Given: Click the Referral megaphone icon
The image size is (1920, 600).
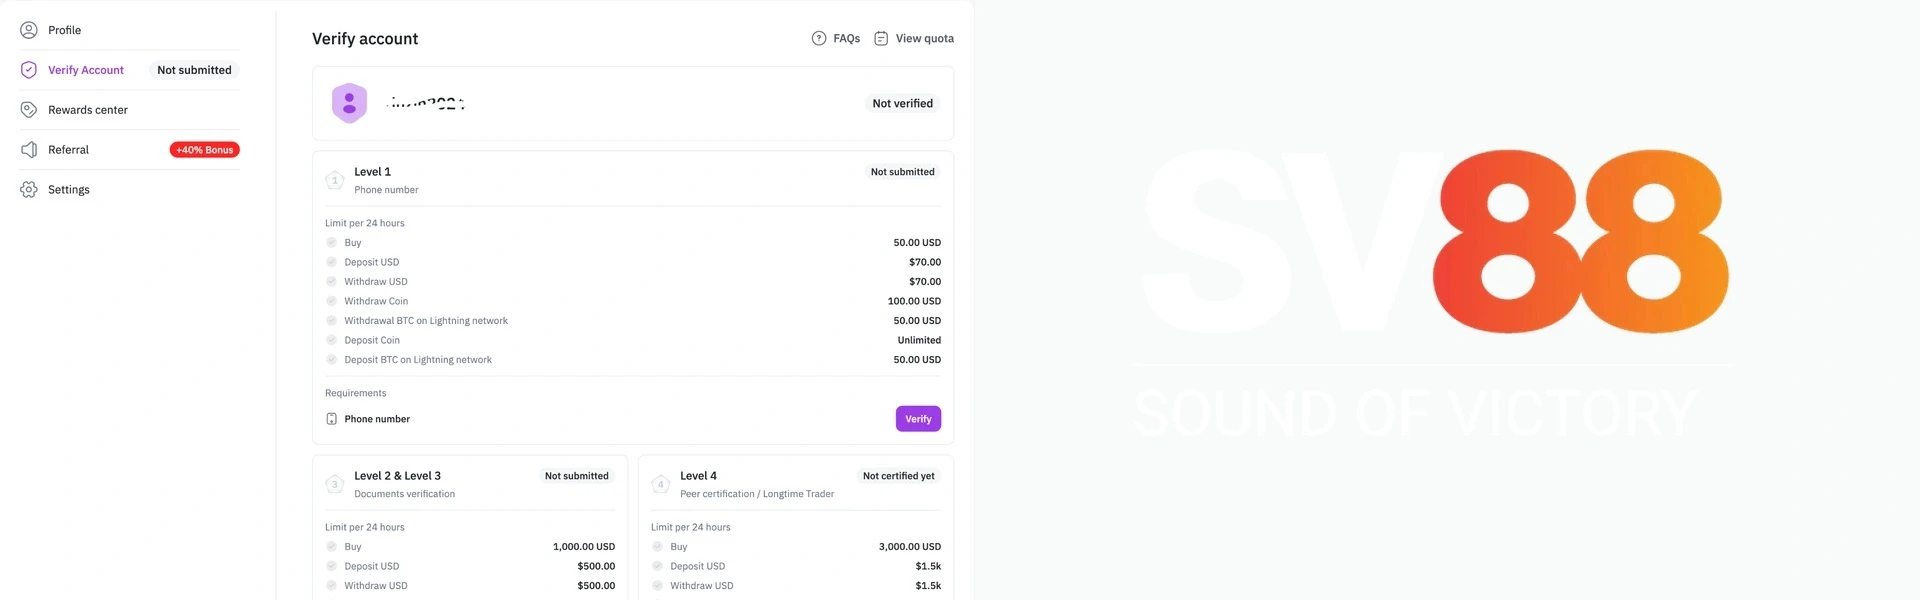Looking at the screenshot, I should click(29, 150).
